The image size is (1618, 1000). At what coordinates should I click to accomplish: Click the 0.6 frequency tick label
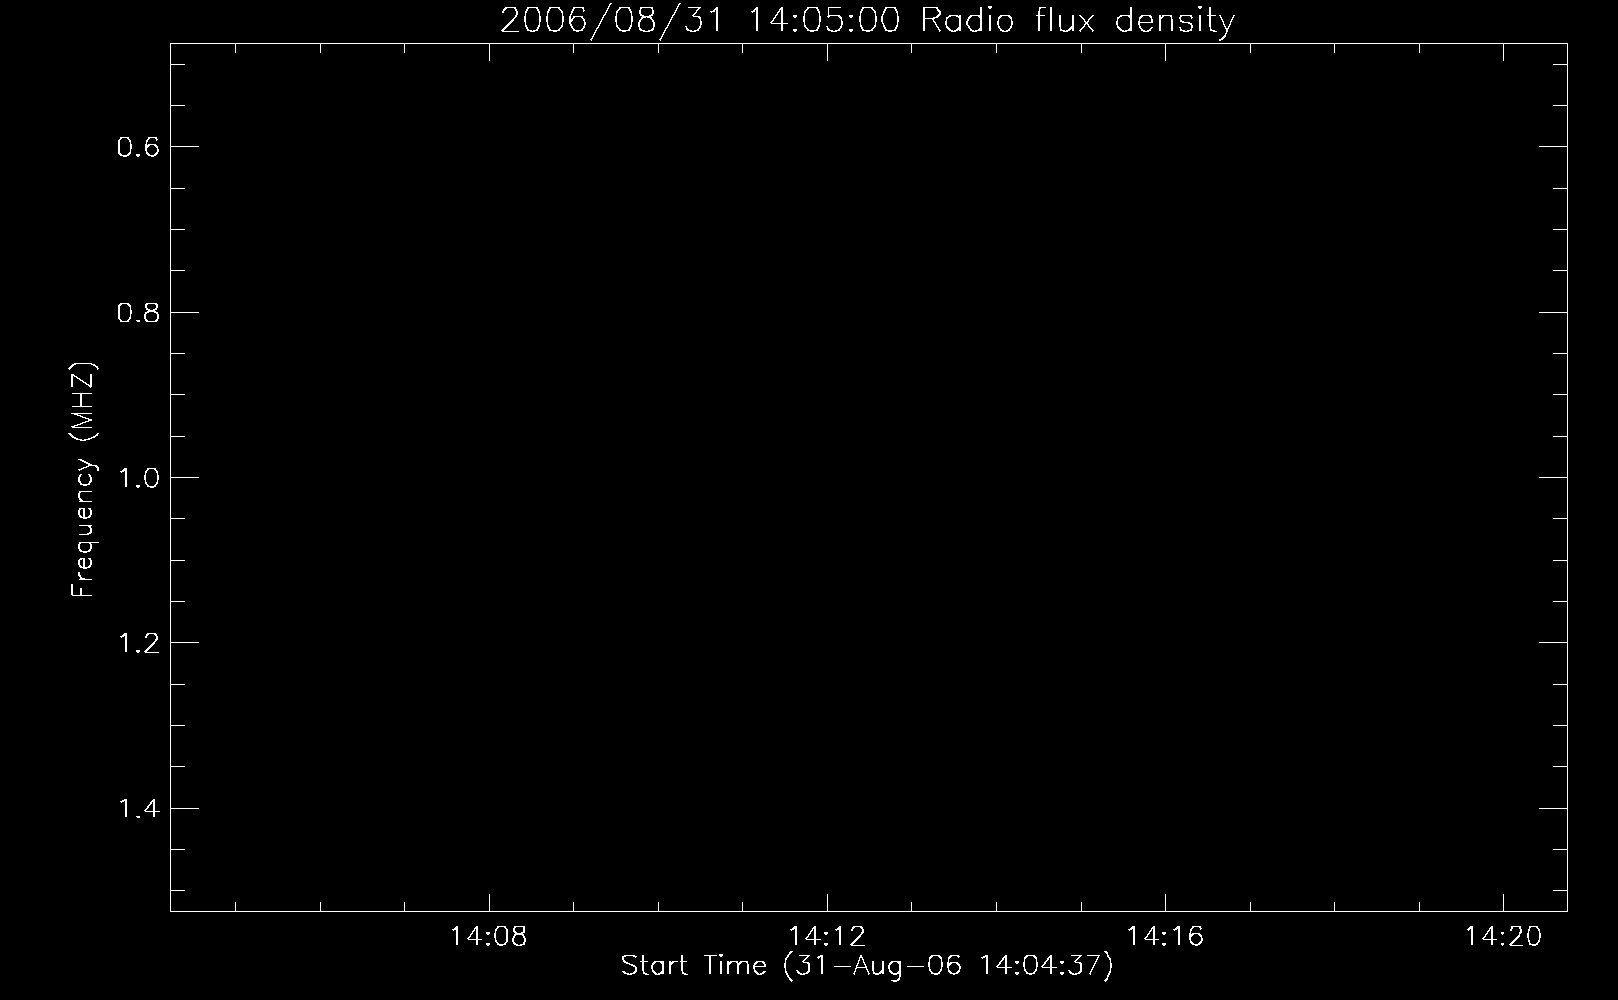[x=138, y=147]
